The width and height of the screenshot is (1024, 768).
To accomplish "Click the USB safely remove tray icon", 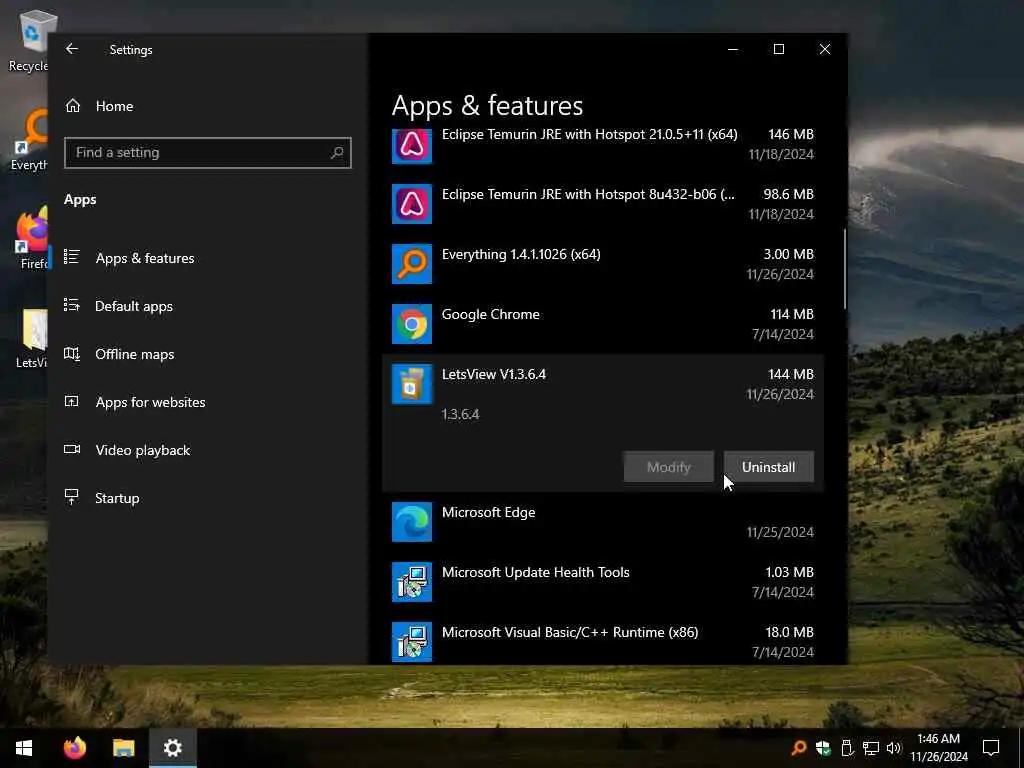I will coord(847,748).
